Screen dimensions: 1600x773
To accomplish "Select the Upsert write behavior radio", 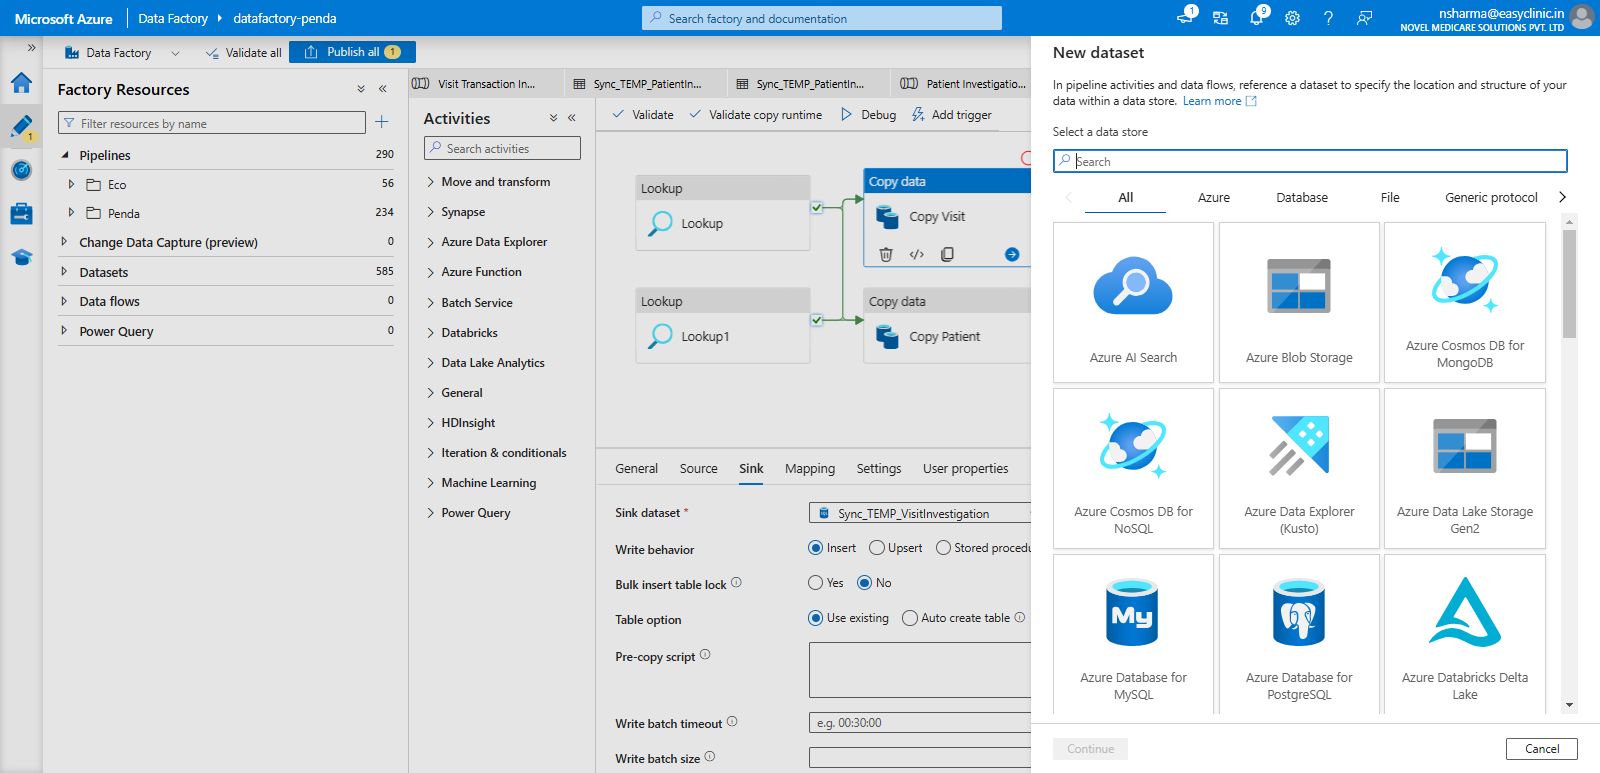I will pyautogui.click(x=877, y=548).
